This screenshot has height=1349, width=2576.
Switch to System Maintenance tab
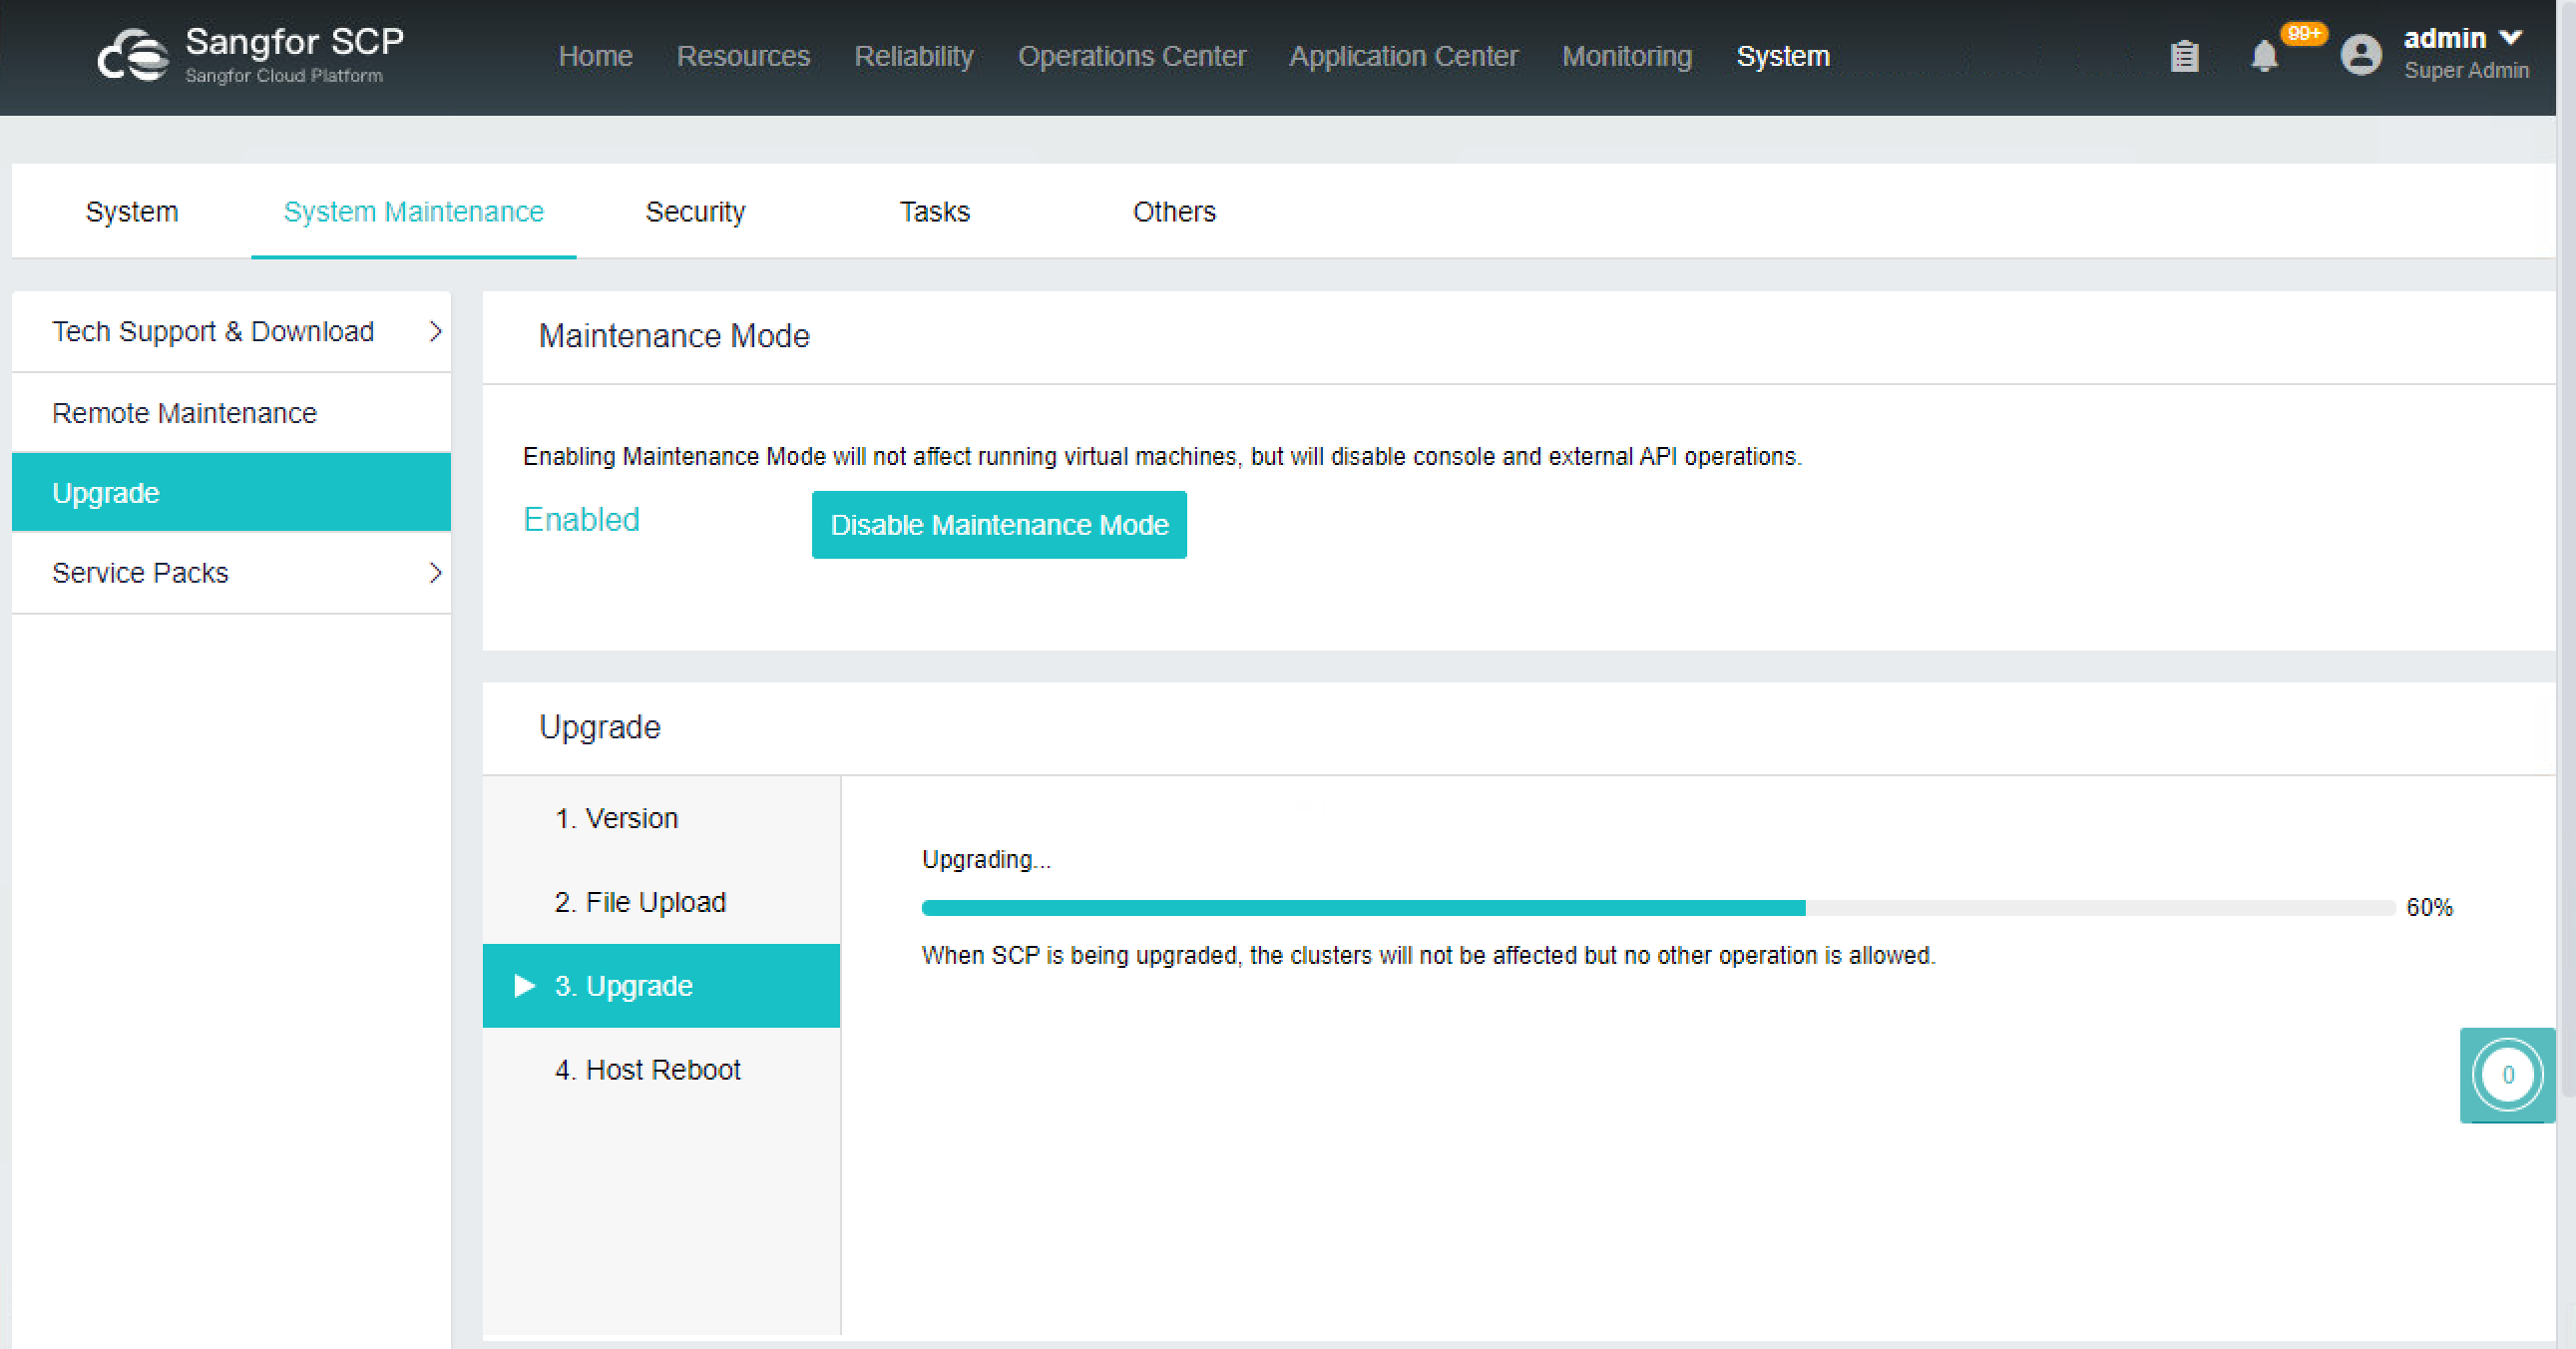point(413,212)
